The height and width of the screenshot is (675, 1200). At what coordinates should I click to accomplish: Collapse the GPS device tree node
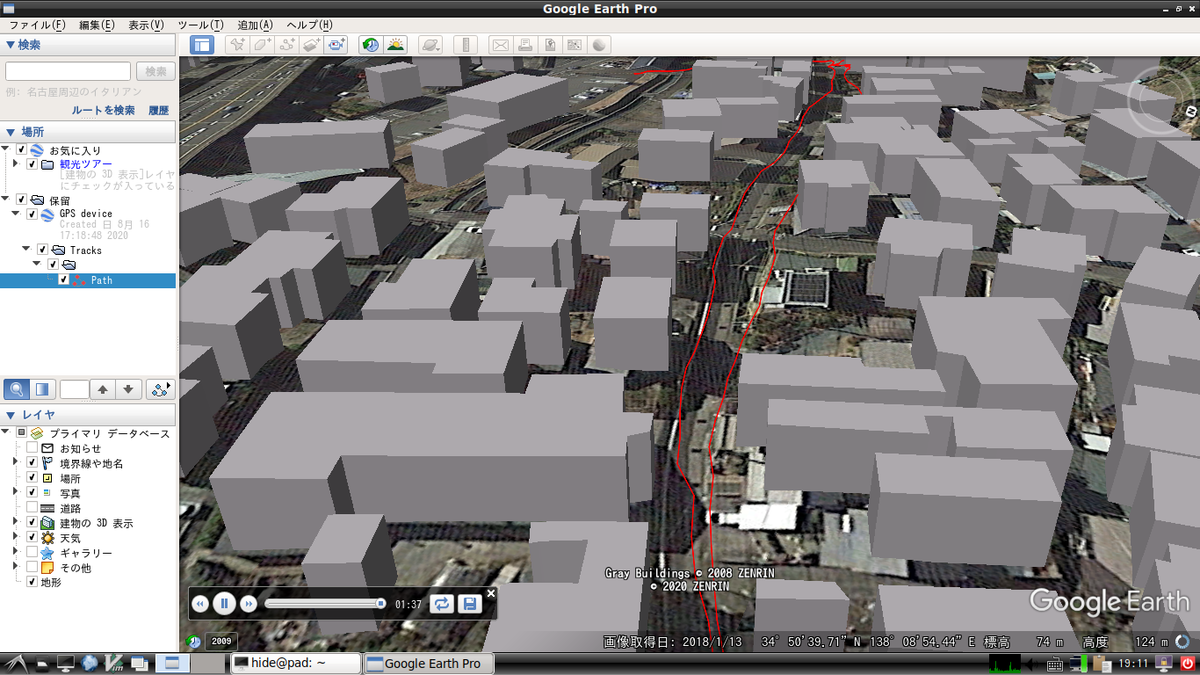pyautogui.click(x=16, y=214)
